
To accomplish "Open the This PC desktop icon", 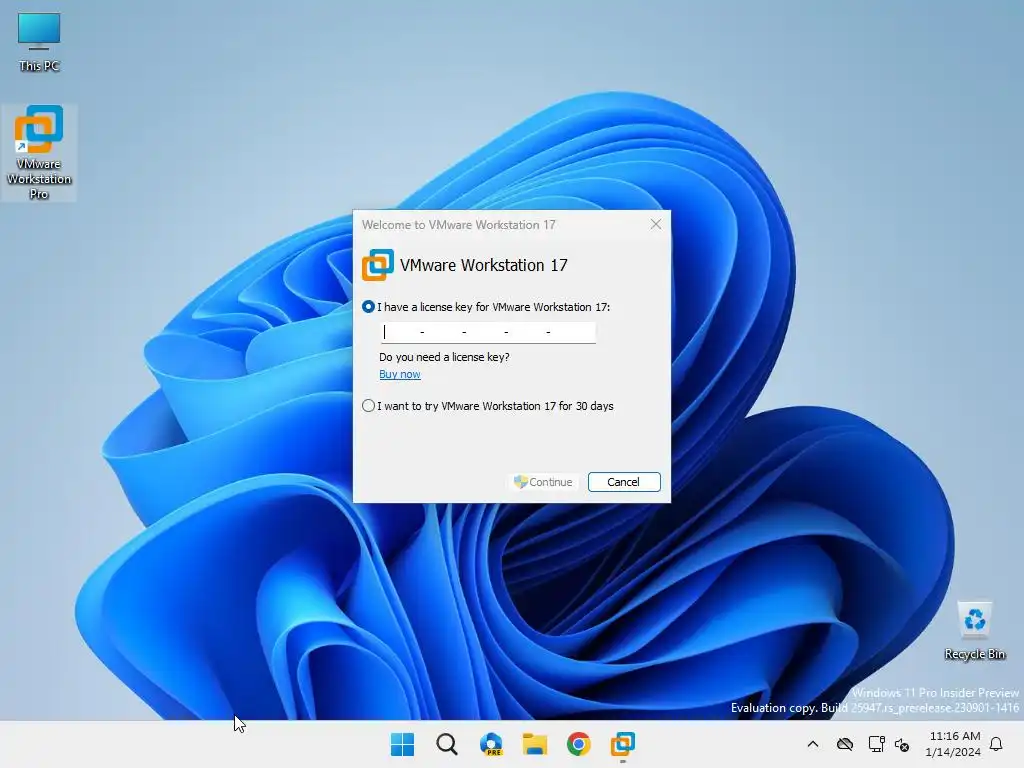I will (39, 42).
